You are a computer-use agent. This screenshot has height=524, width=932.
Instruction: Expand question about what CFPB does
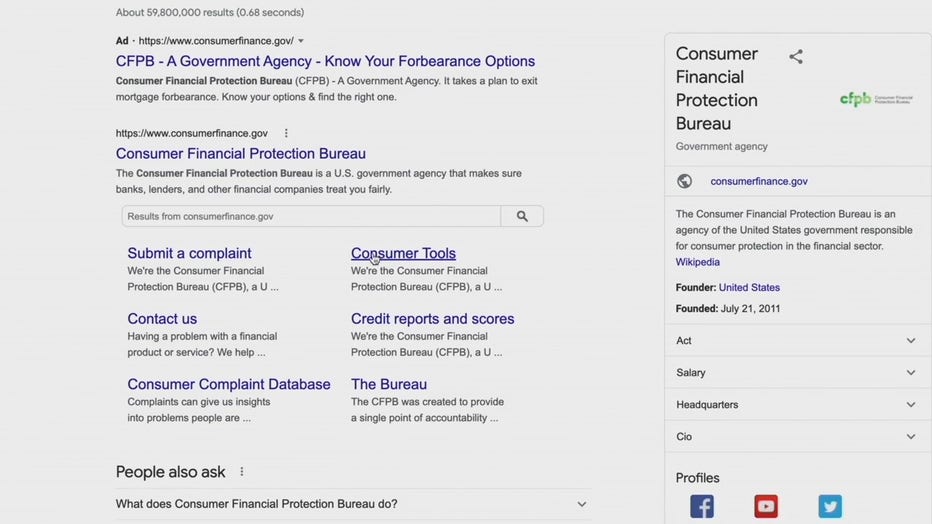[x=581, y=504]
